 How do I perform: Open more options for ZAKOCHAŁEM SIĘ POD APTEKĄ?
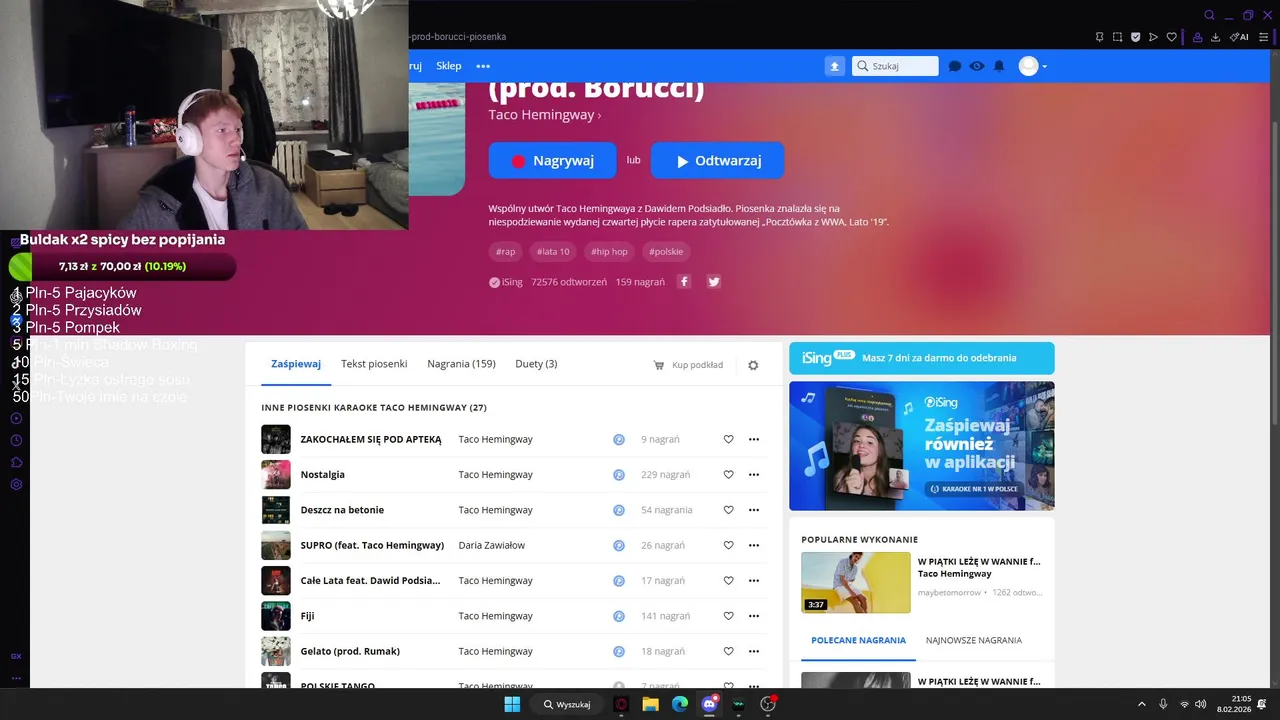click(754, 439)
